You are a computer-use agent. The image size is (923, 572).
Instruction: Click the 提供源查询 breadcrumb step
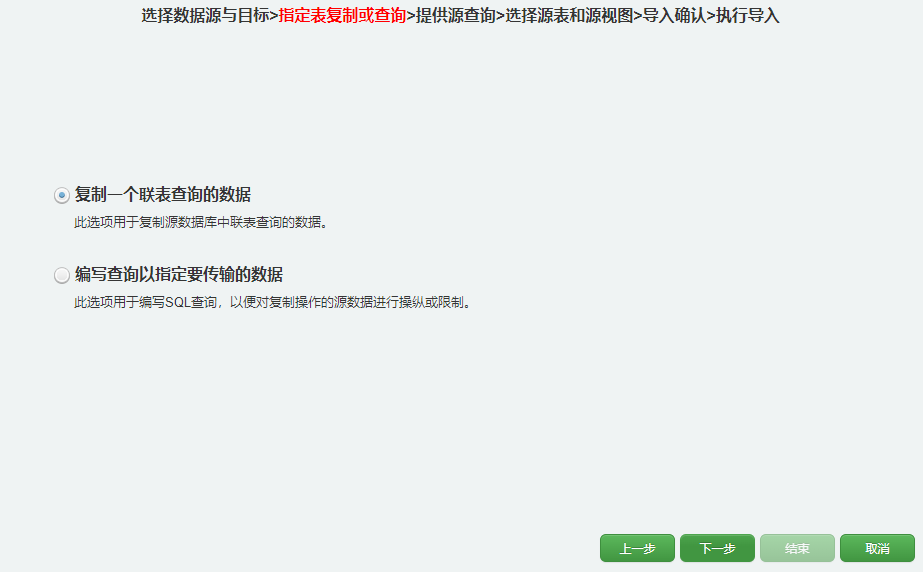point(456,16)
